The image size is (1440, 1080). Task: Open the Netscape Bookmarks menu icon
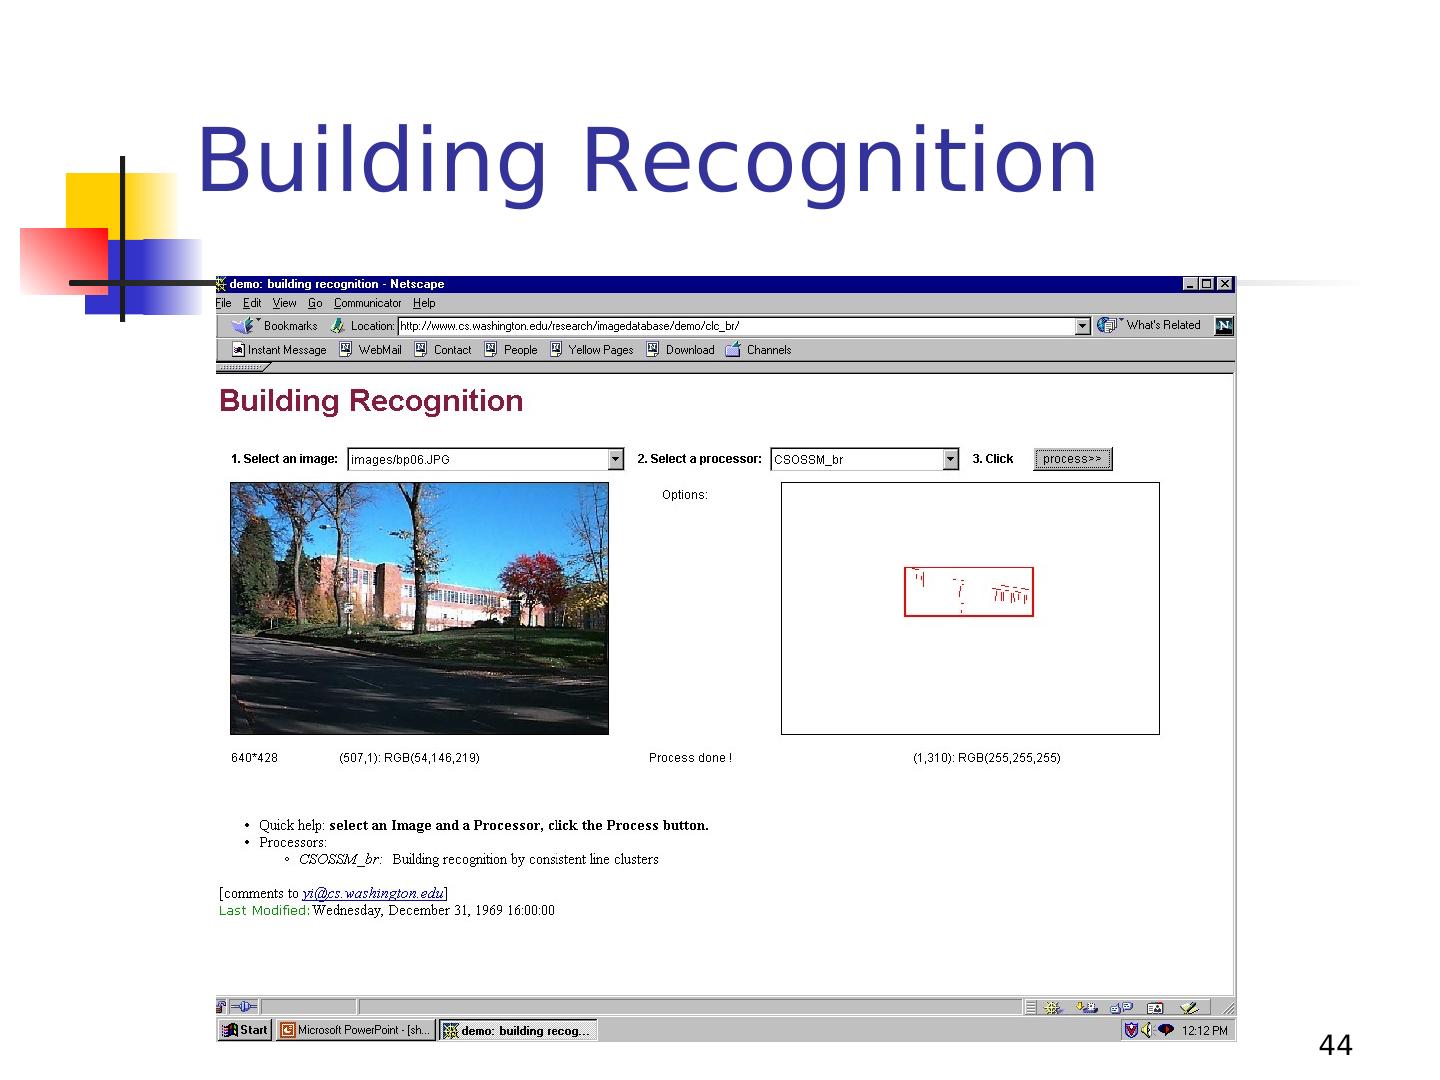click(x=245, y=326)
